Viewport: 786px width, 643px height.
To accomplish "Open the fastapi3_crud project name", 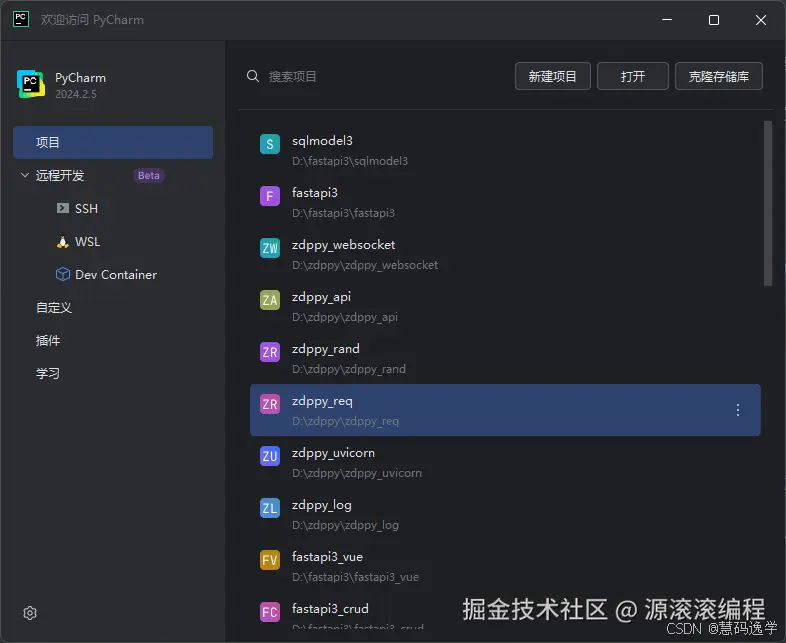I will pyautogui.click(x=330, y=609).
